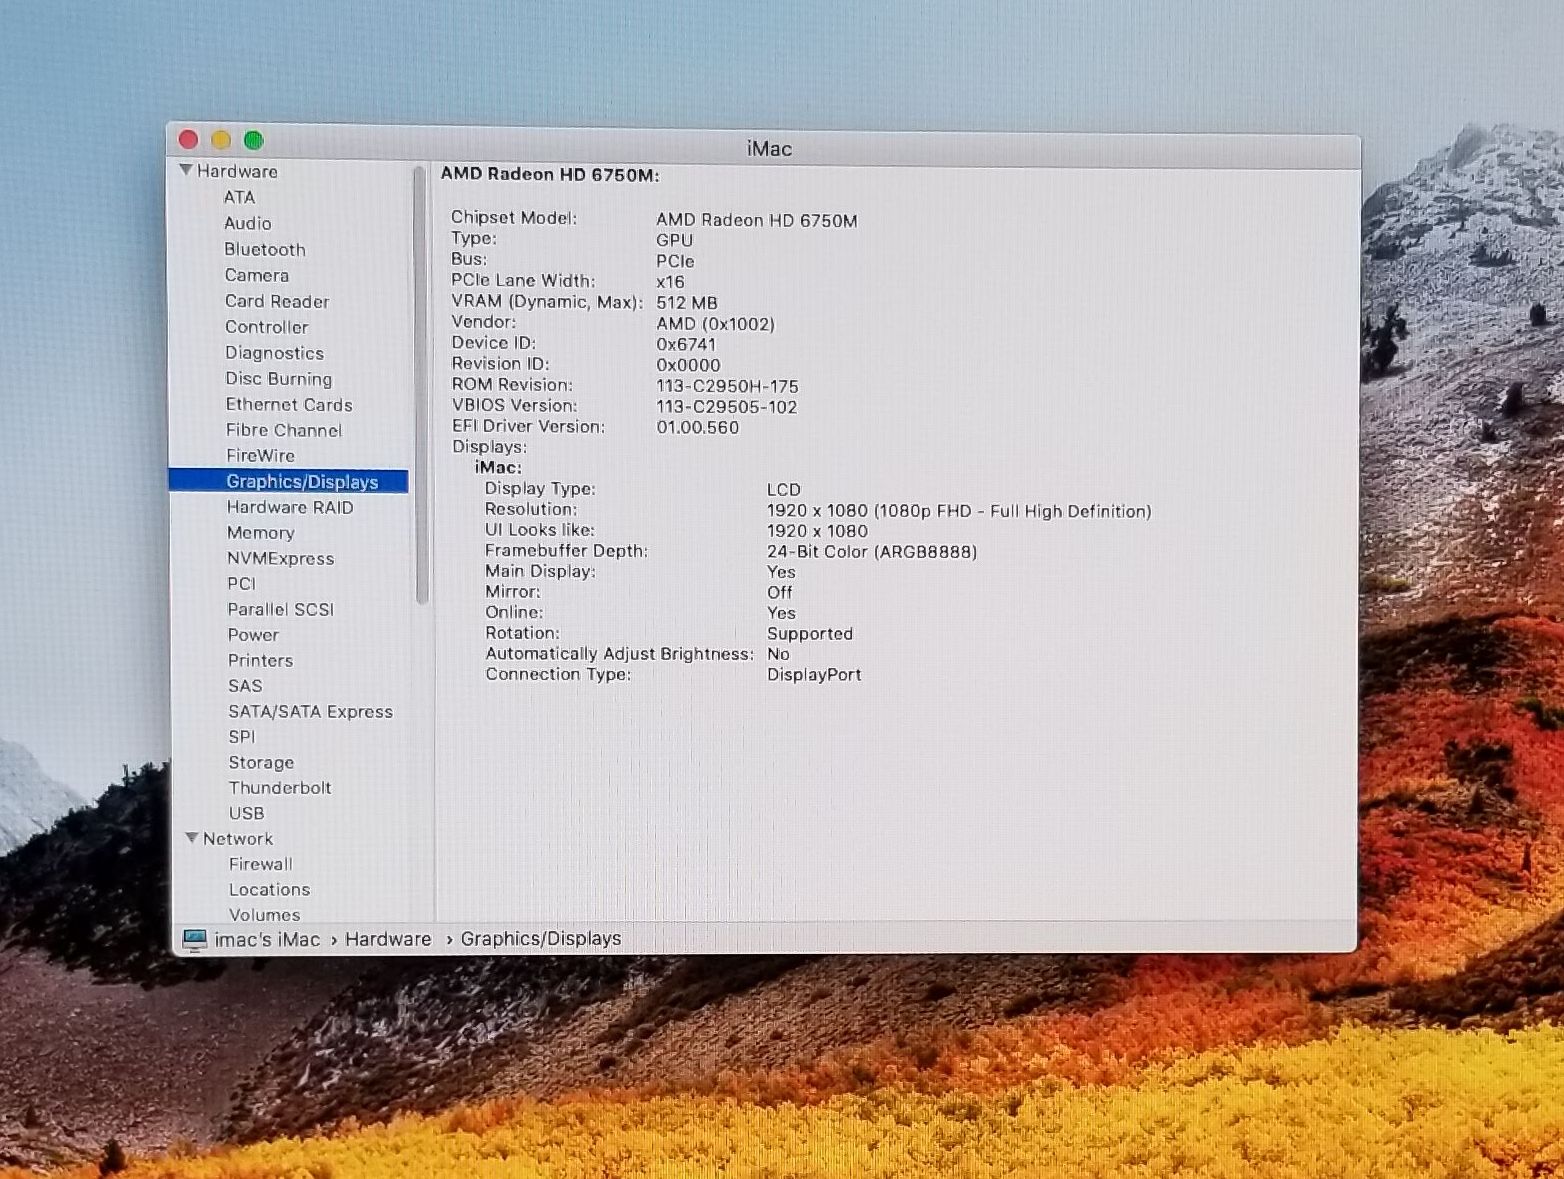Collapse the Network disclosure triangle
This screenshot has width=1564, height=1179.
tap(191, 838)
